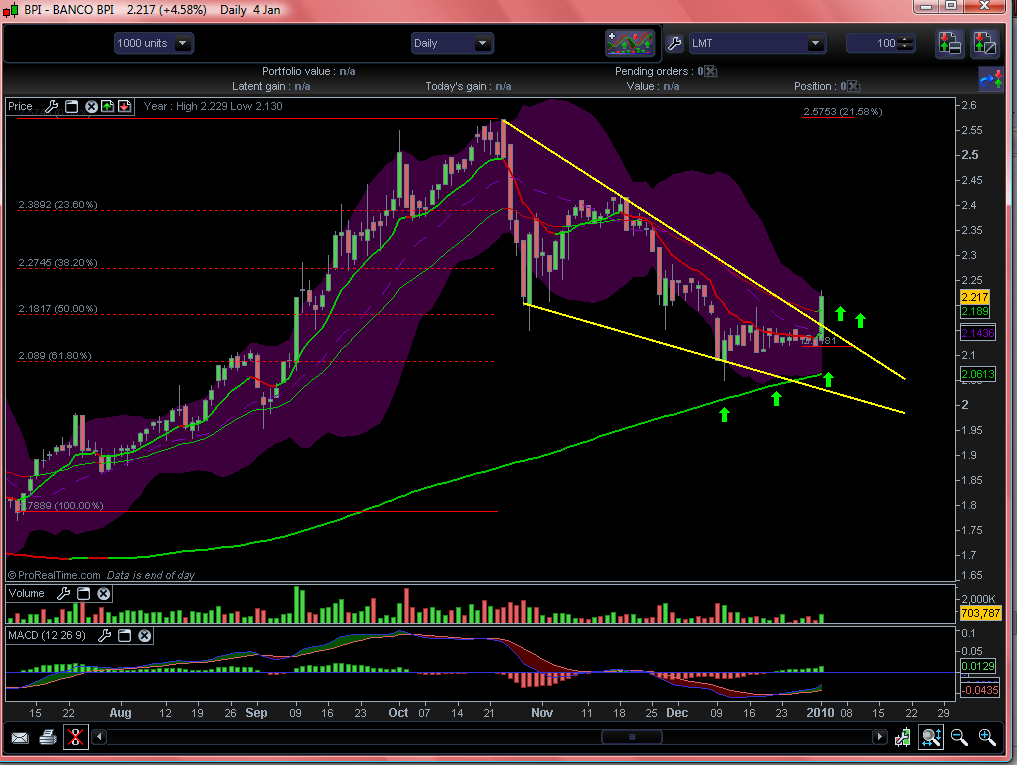This screenshot has width=1017, height=765.
Task: Cancel pending orders with the X icon
Action: [x=711, y=71]
